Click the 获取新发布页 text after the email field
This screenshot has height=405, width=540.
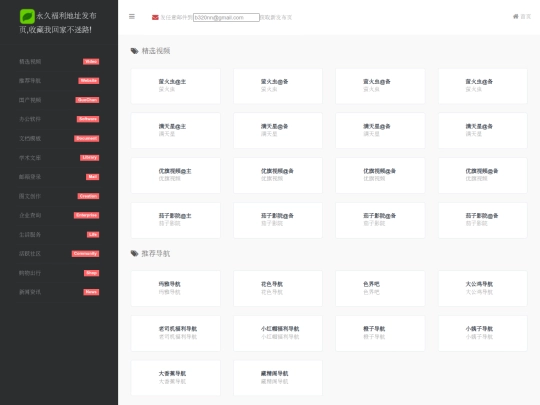coord(276,17)
